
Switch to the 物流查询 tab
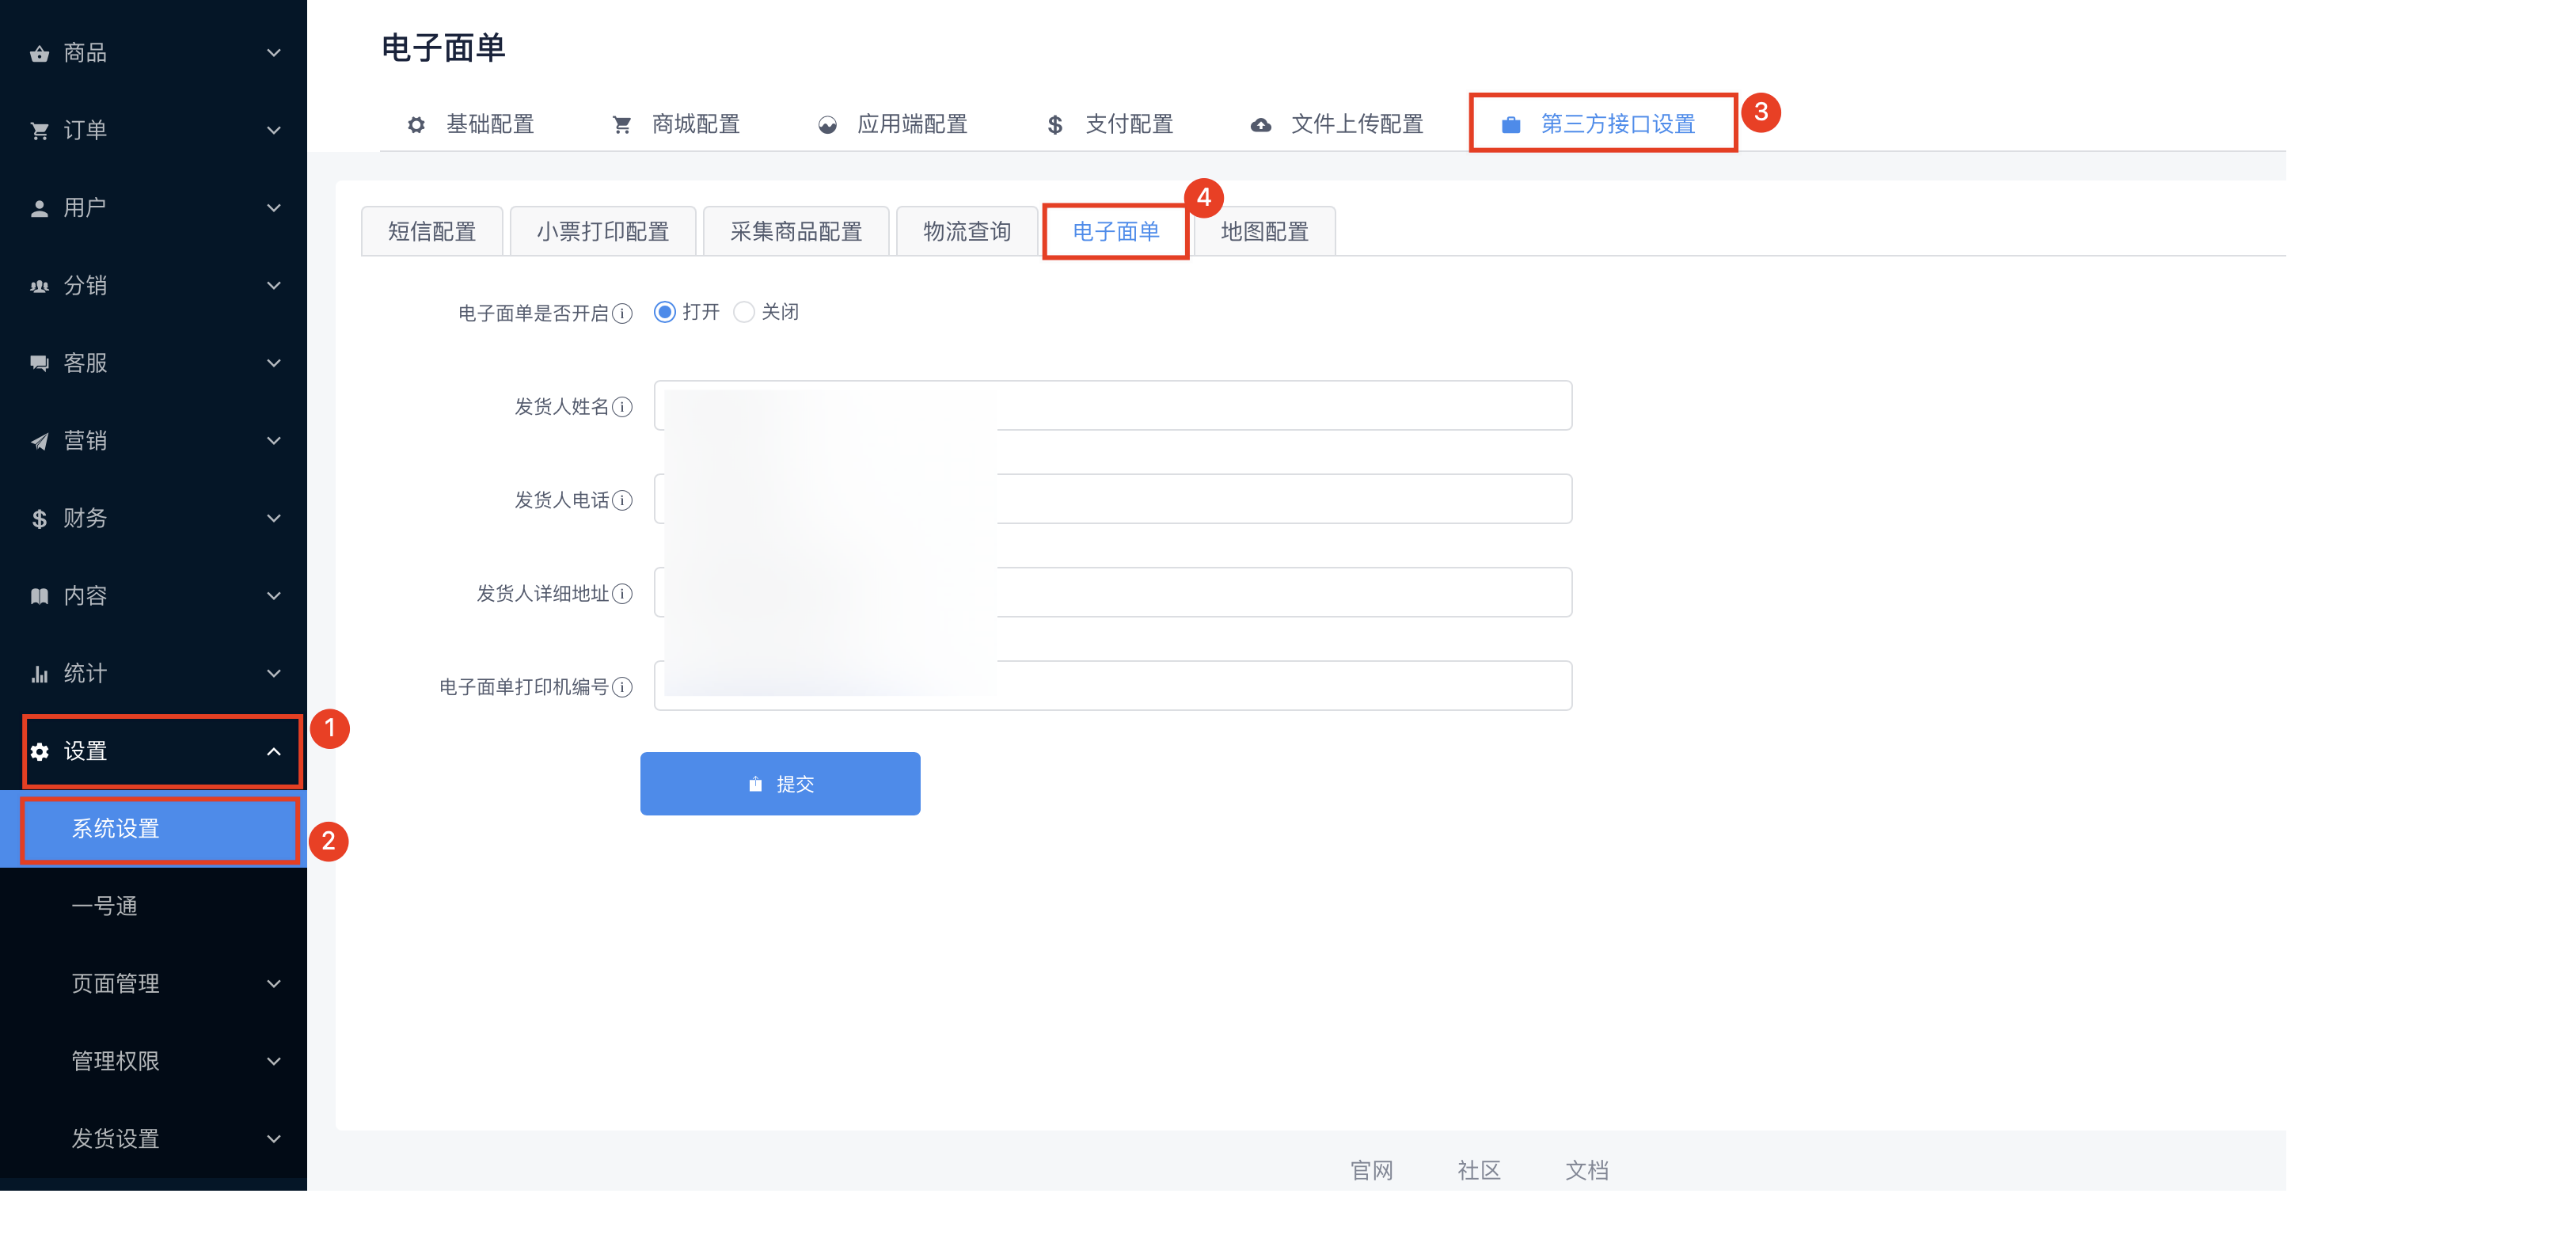[966, 232]
